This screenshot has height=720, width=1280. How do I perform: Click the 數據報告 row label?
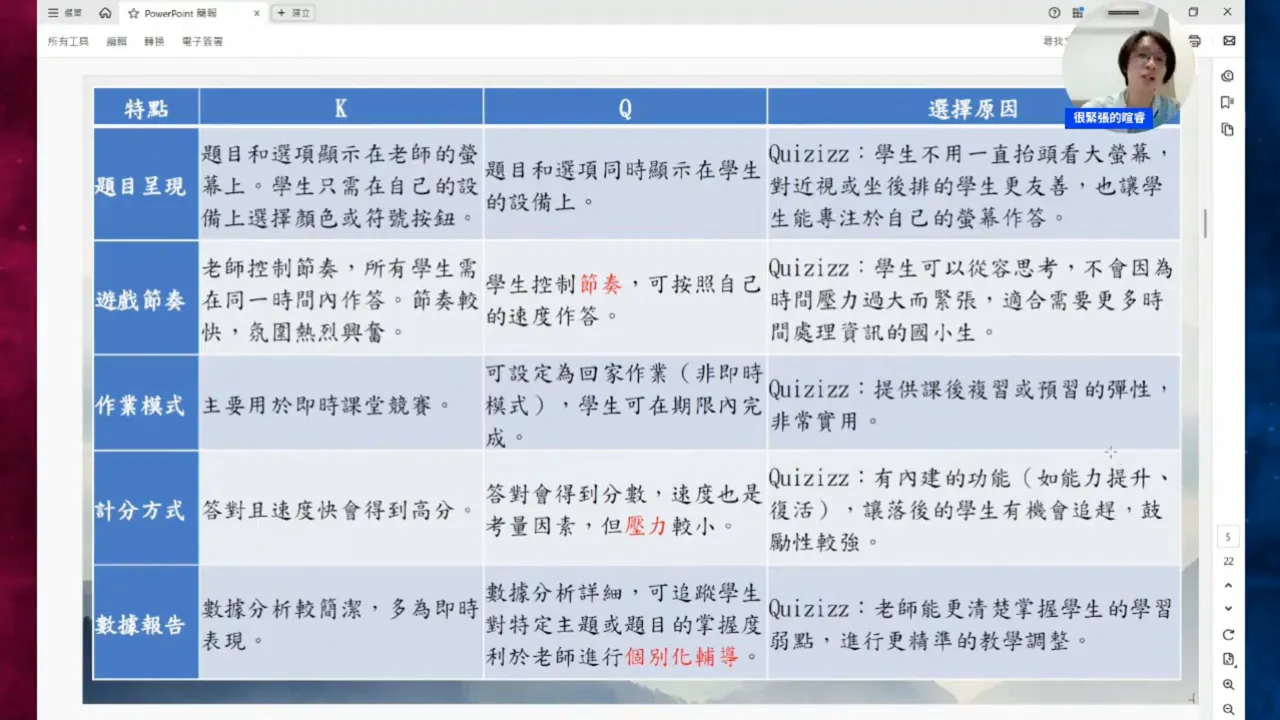coord(146,624)
